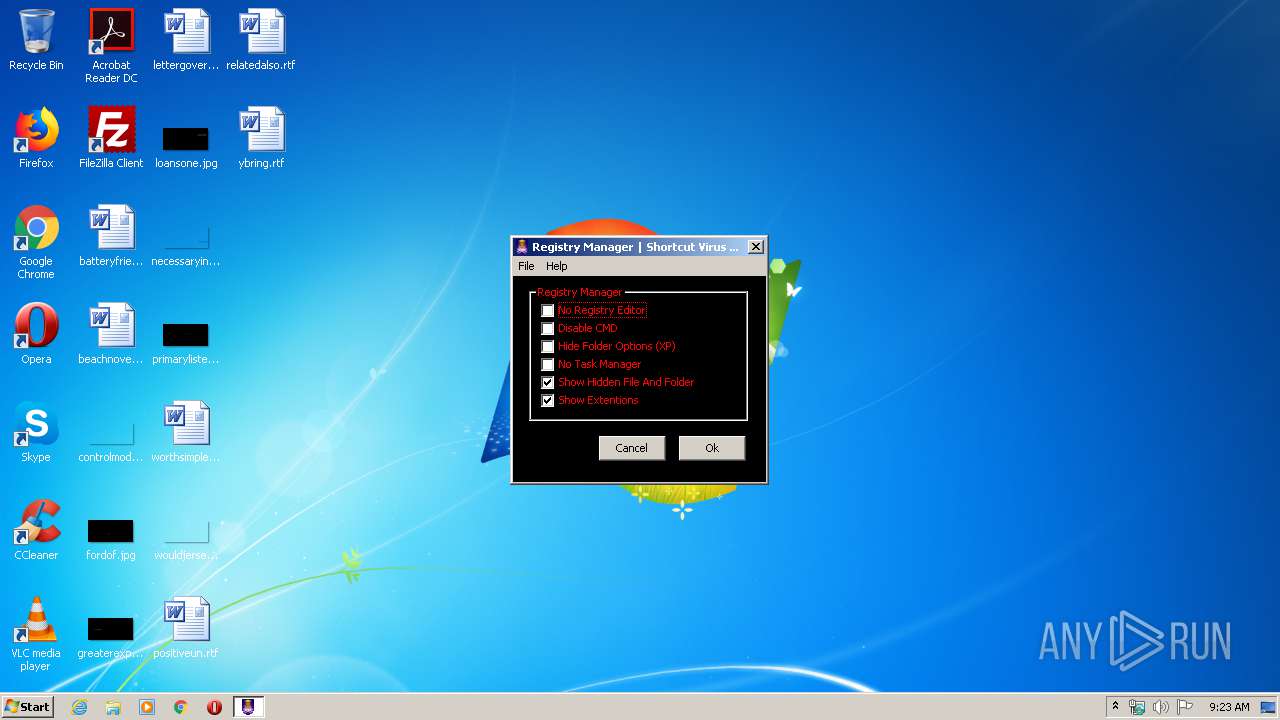
Task: Open the Windows Start menu
Action: coord(28,707)
